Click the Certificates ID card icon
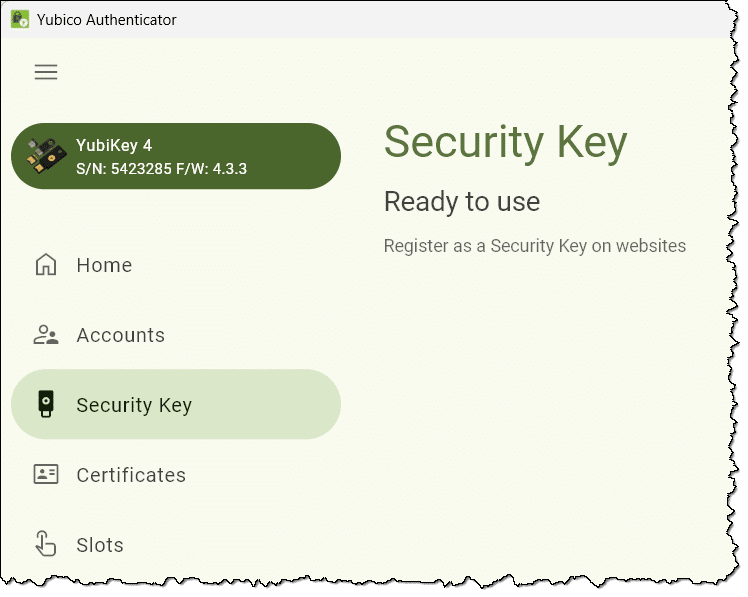Image resolution: width=748 pixels, height=597 pixels. 46,474
